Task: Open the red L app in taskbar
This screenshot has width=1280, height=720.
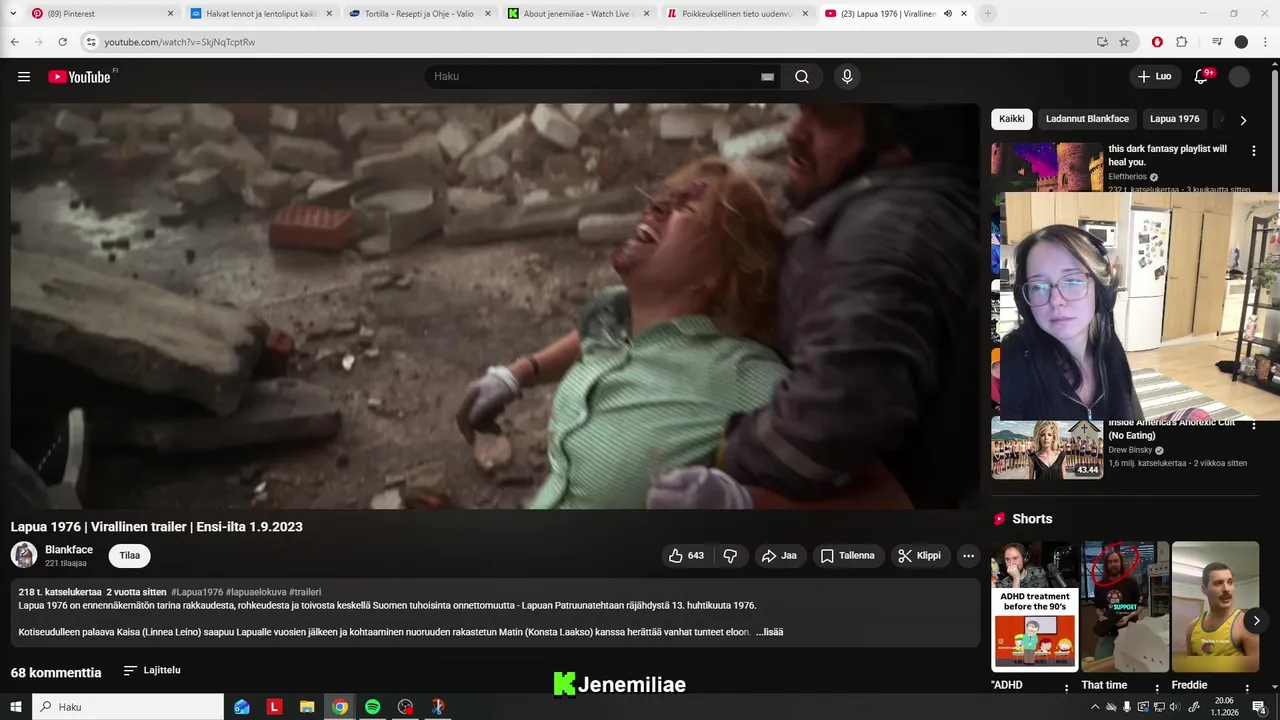Action: coord(274,707)
